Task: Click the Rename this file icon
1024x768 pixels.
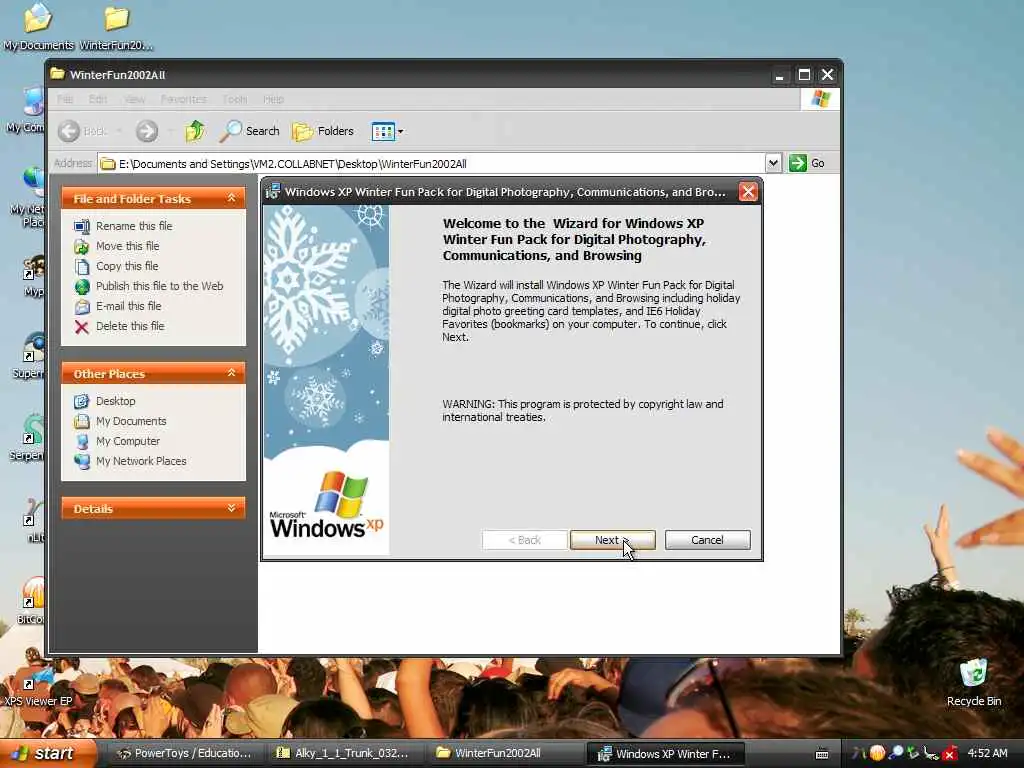Action: [x=82, y=227]
